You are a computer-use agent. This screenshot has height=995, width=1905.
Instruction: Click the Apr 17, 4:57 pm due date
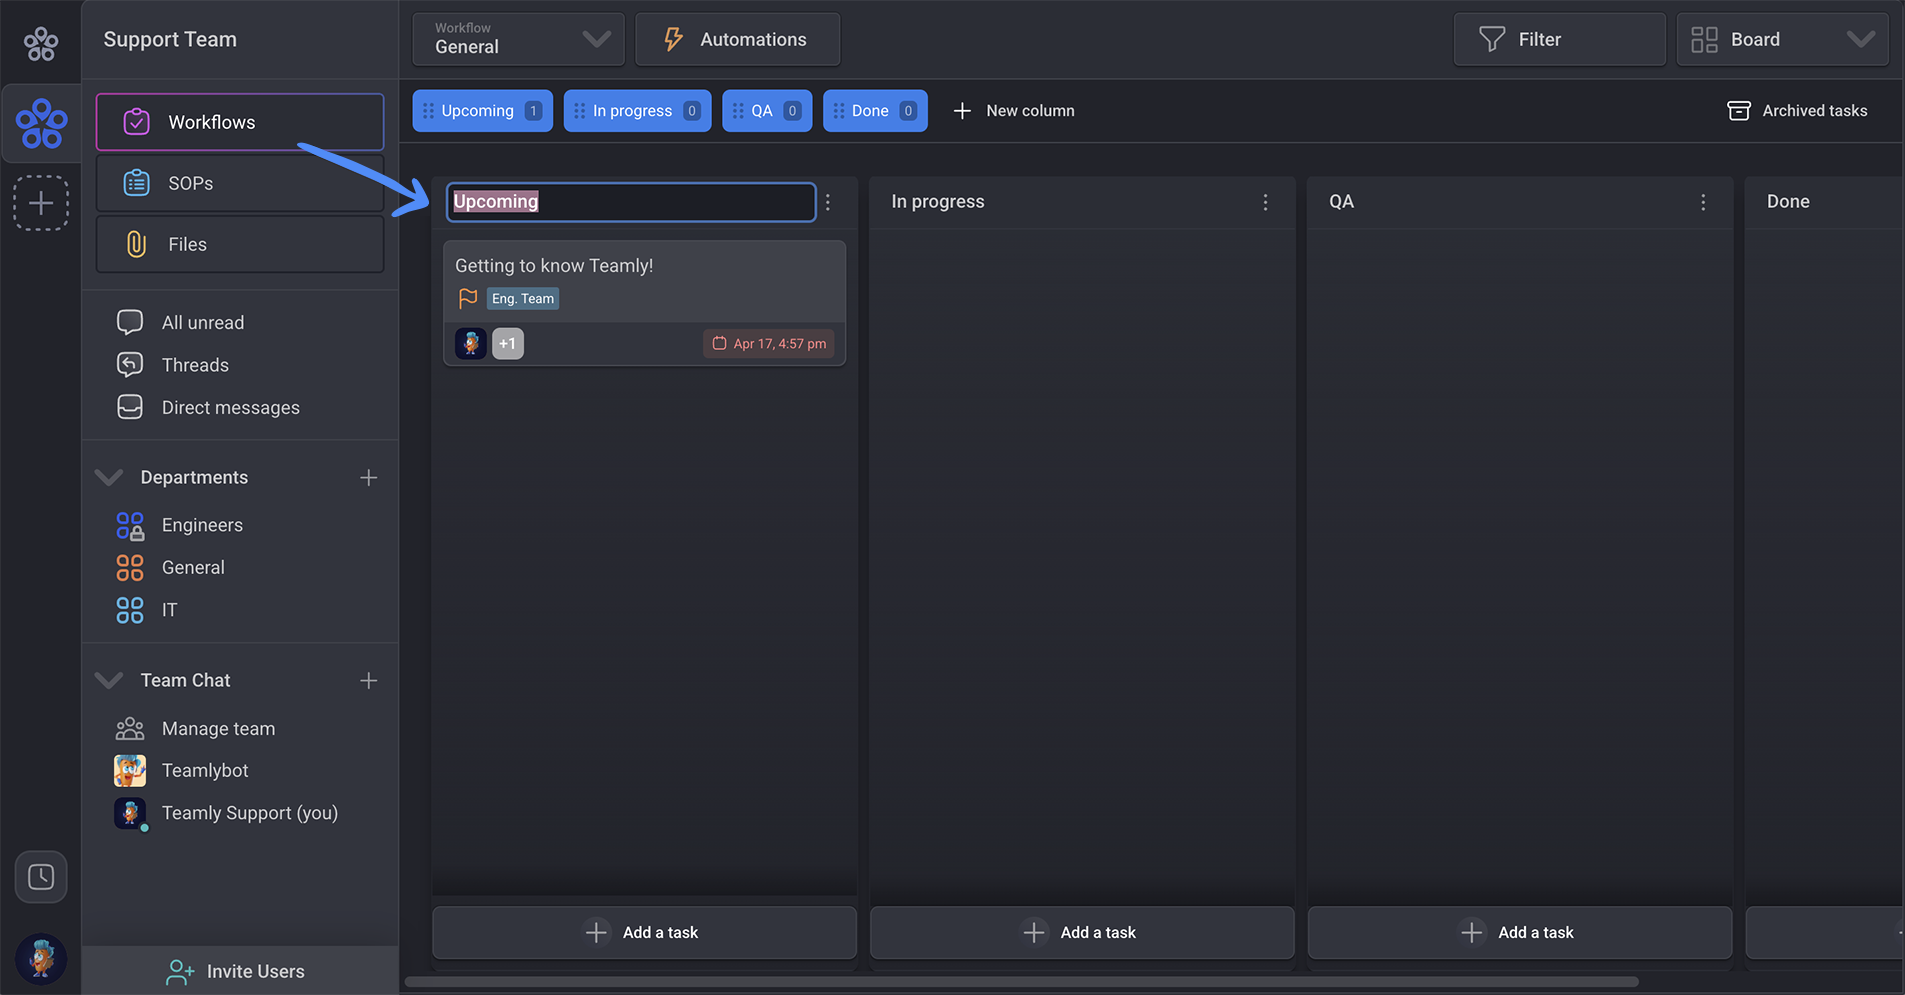pos(769,343)
